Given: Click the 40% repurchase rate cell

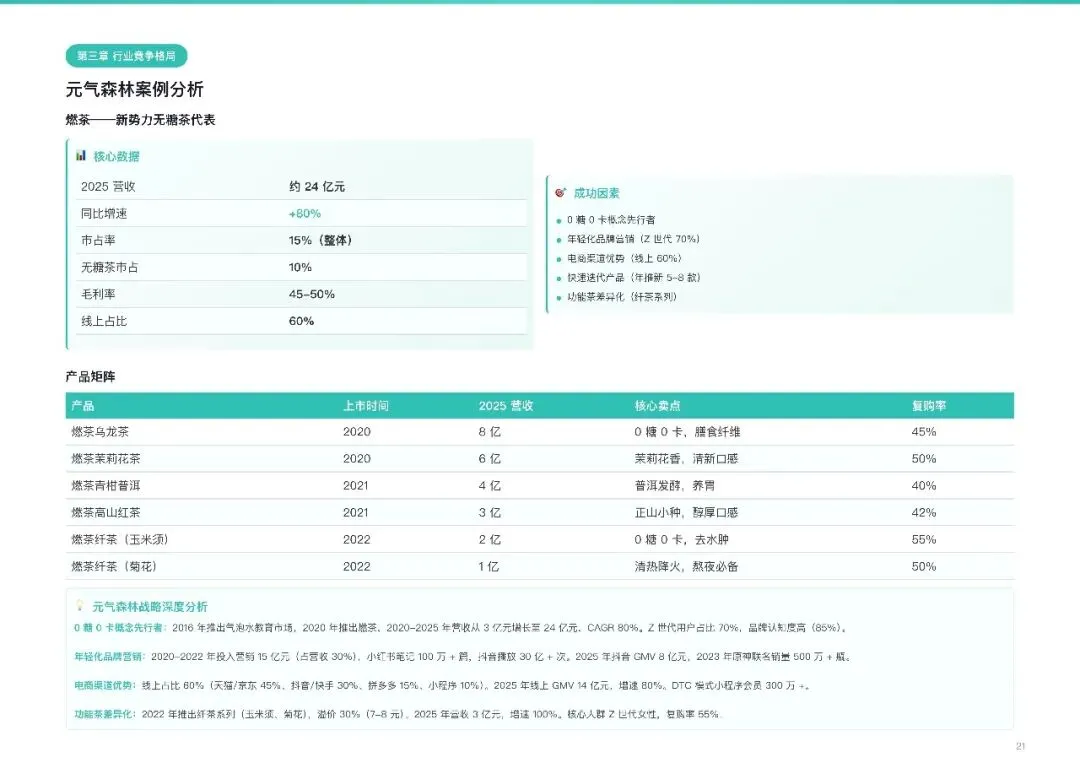Looking at the screenshot, I should pyautogui.click(x=924, y=485).
